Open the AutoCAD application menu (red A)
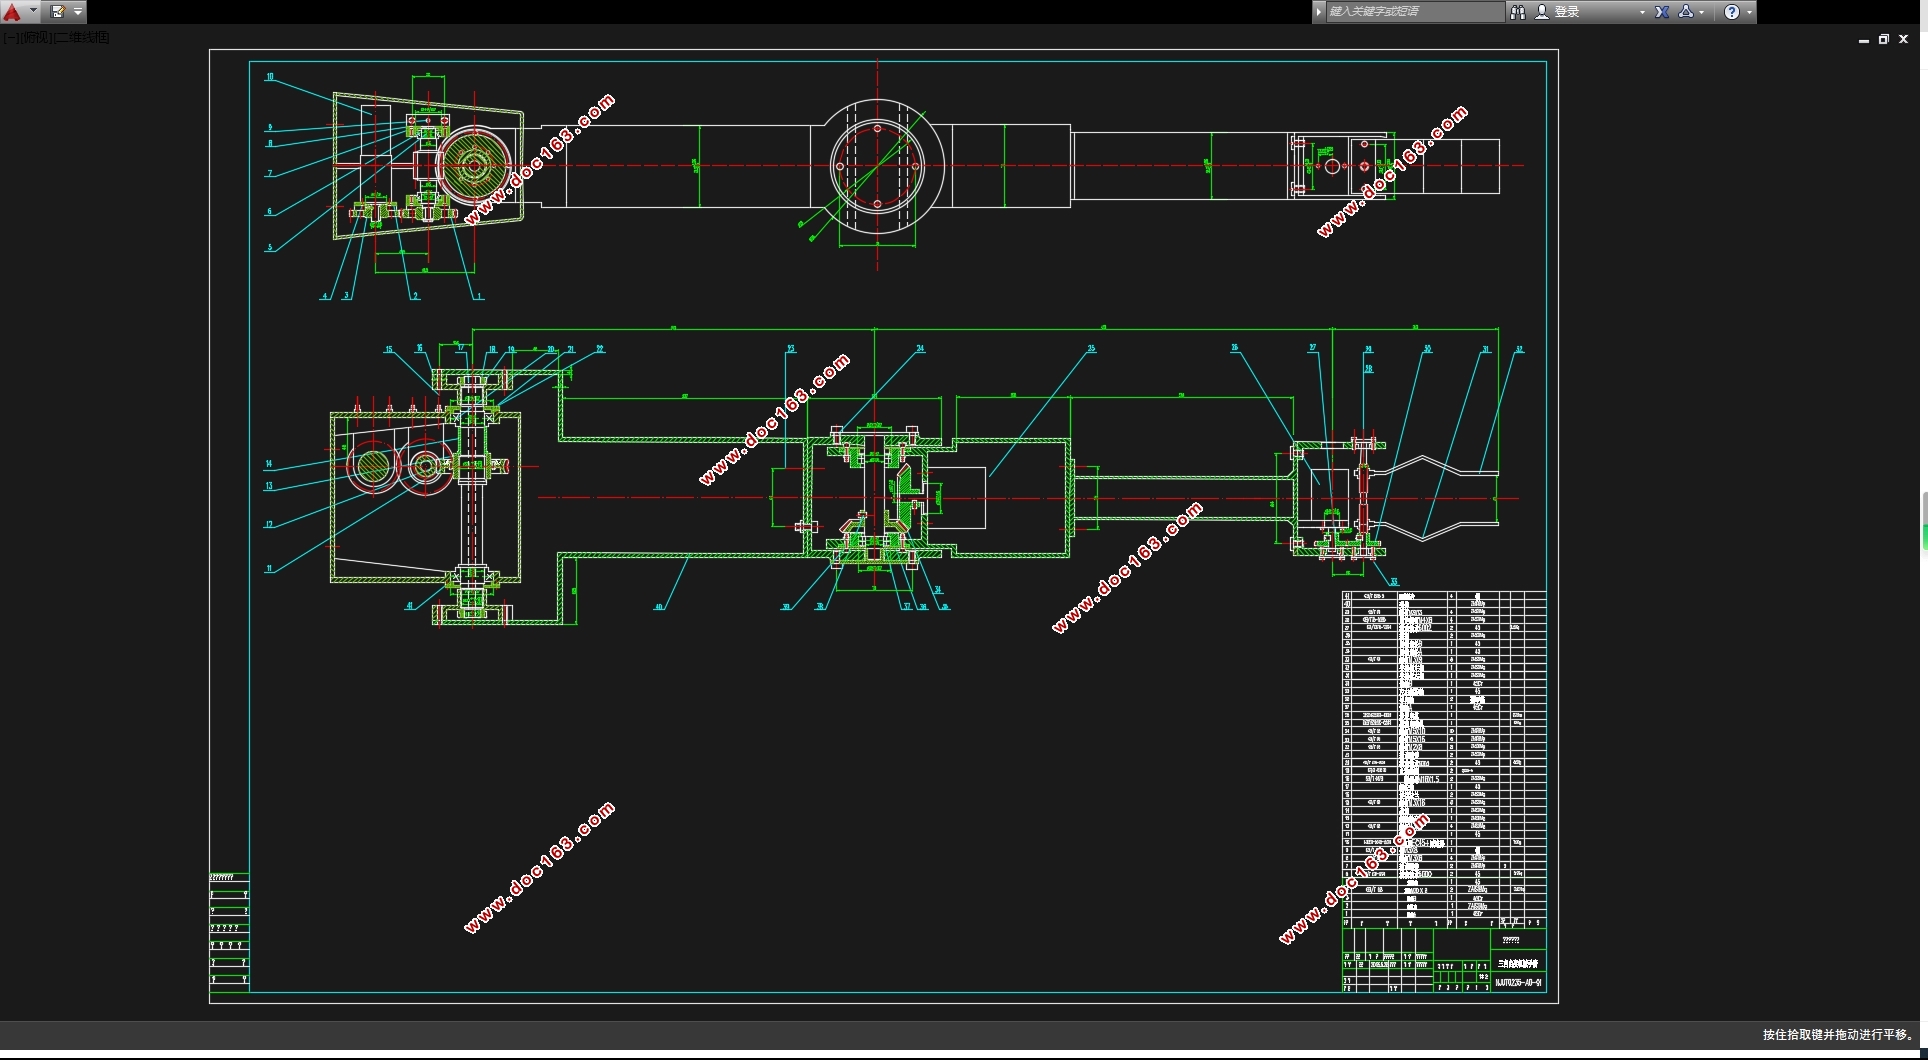Screen dimensions: 1928x1060 (x=12, y=12)
